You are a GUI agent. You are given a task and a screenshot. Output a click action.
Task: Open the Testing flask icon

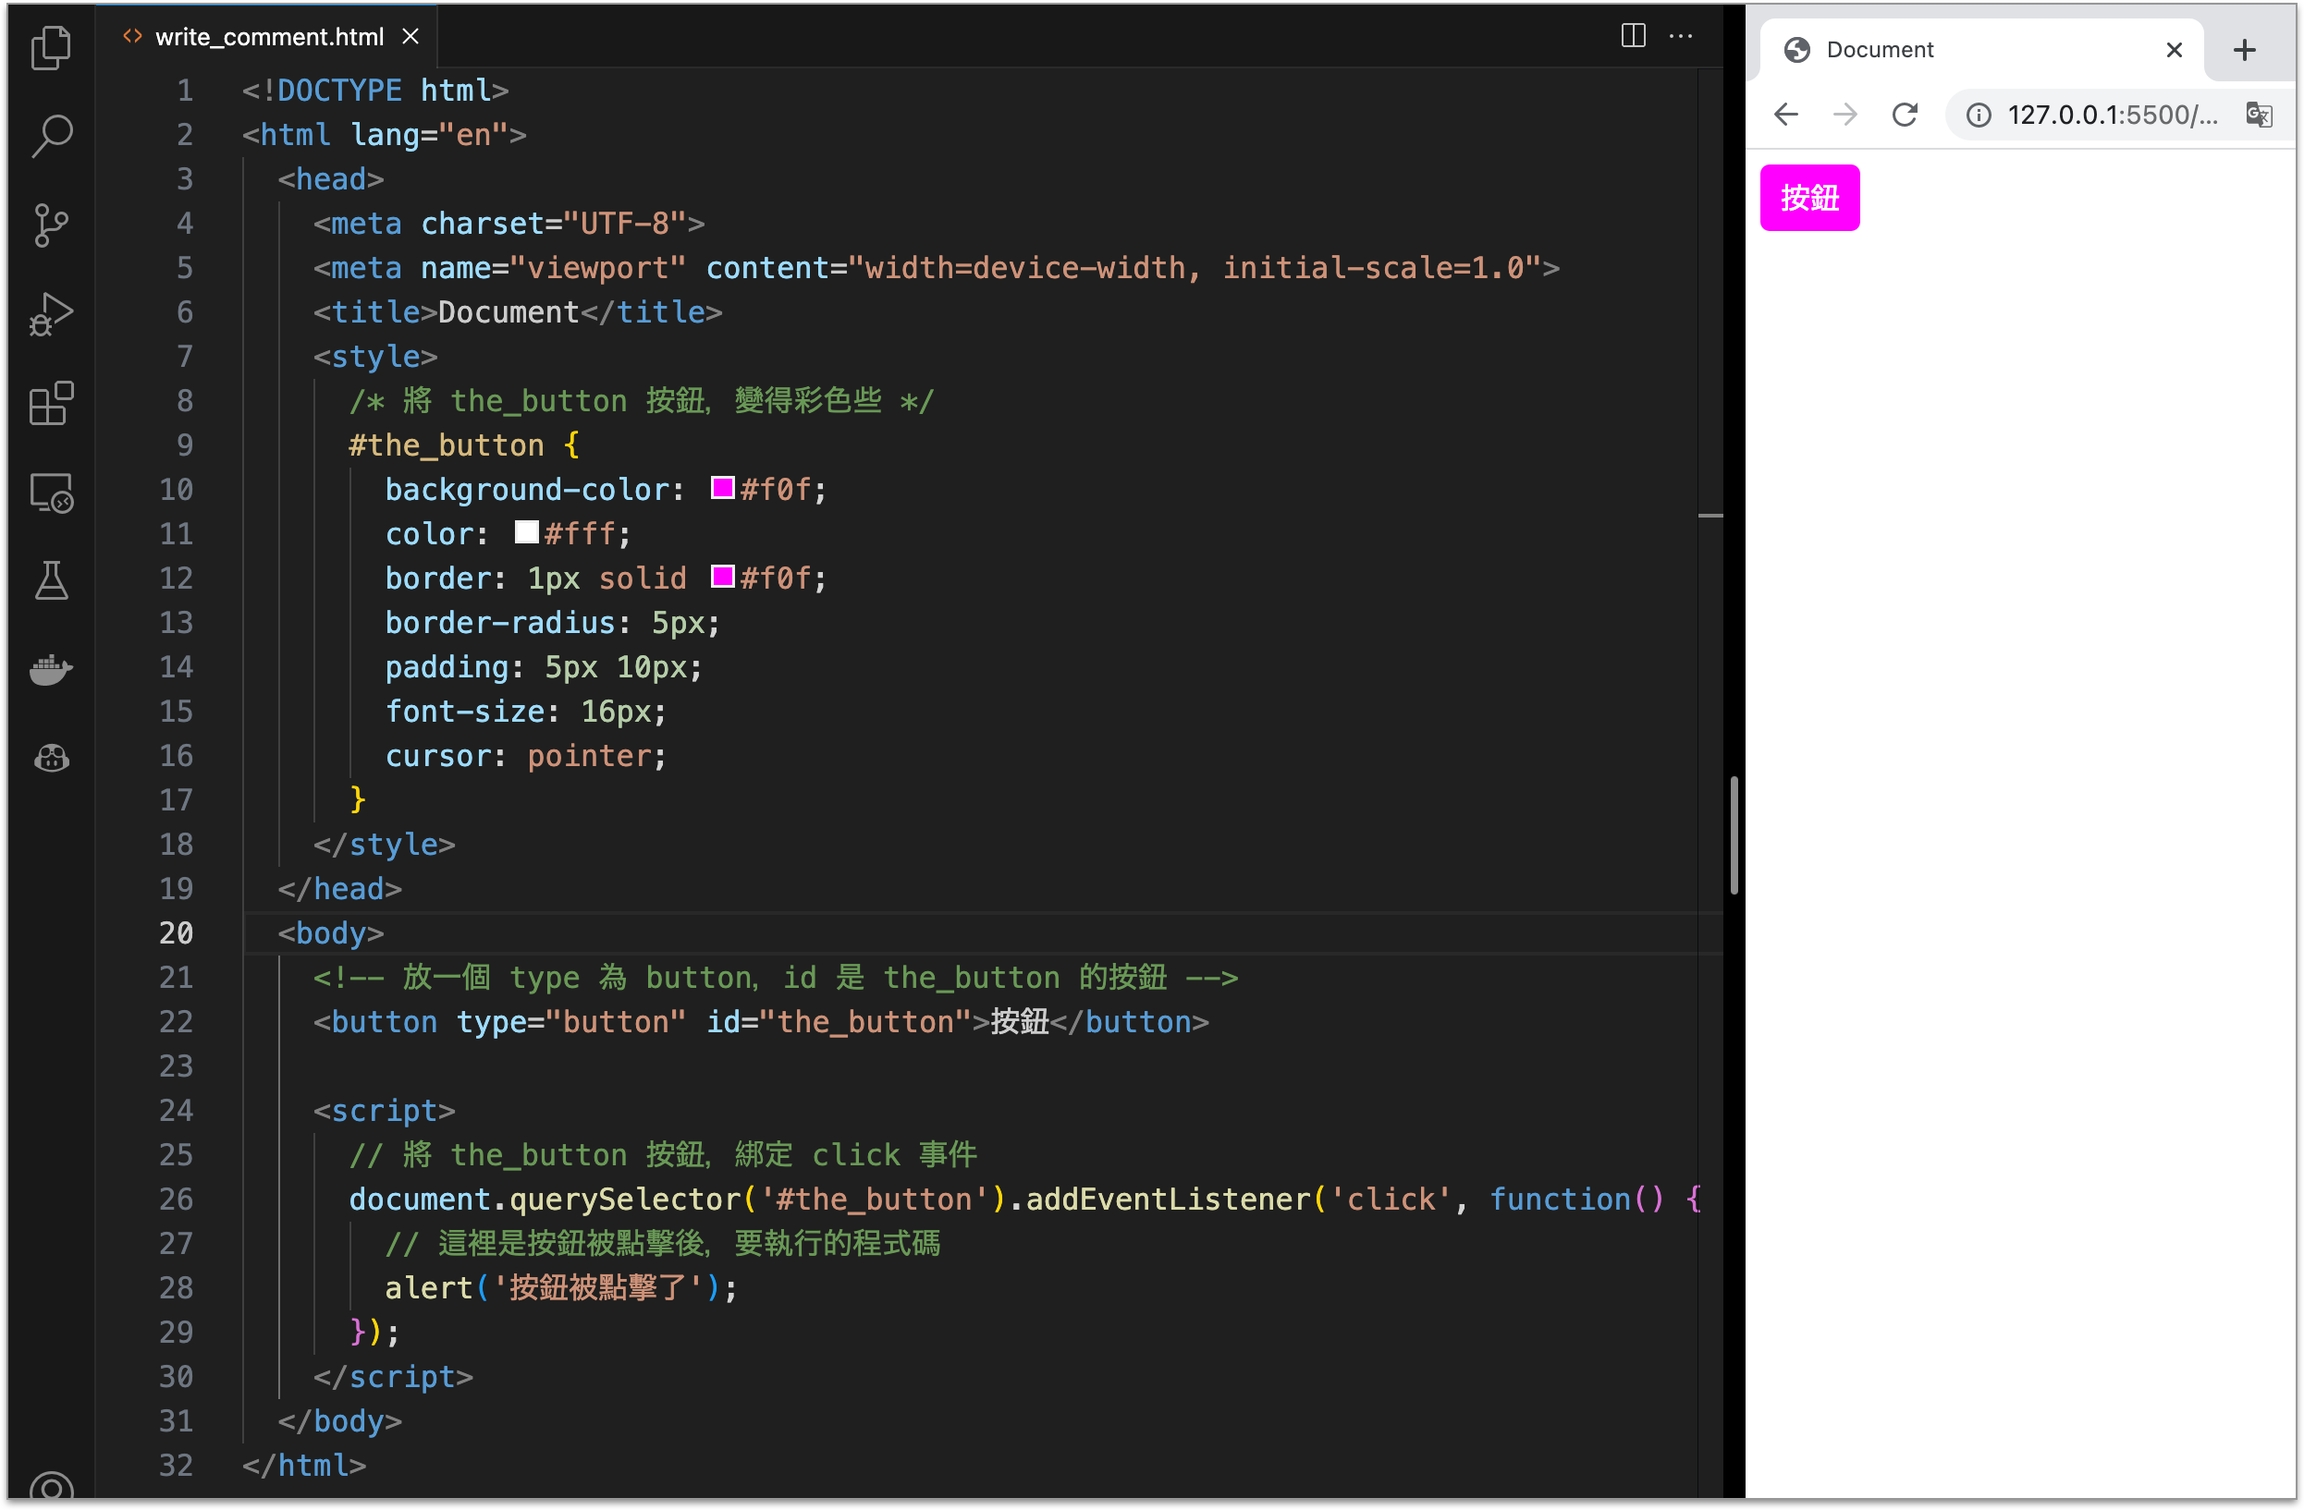[51, 581]
